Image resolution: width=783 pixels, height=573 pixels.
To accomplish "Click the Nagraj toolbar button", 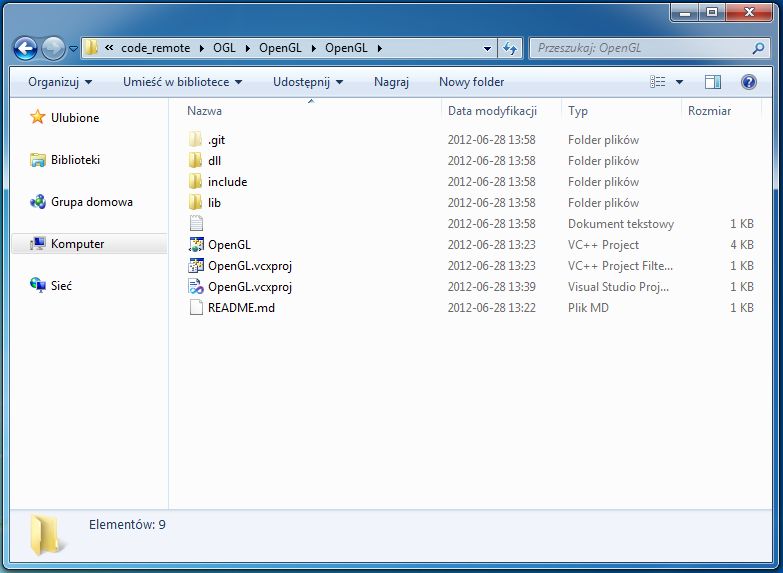I will (x=392, y=82).
